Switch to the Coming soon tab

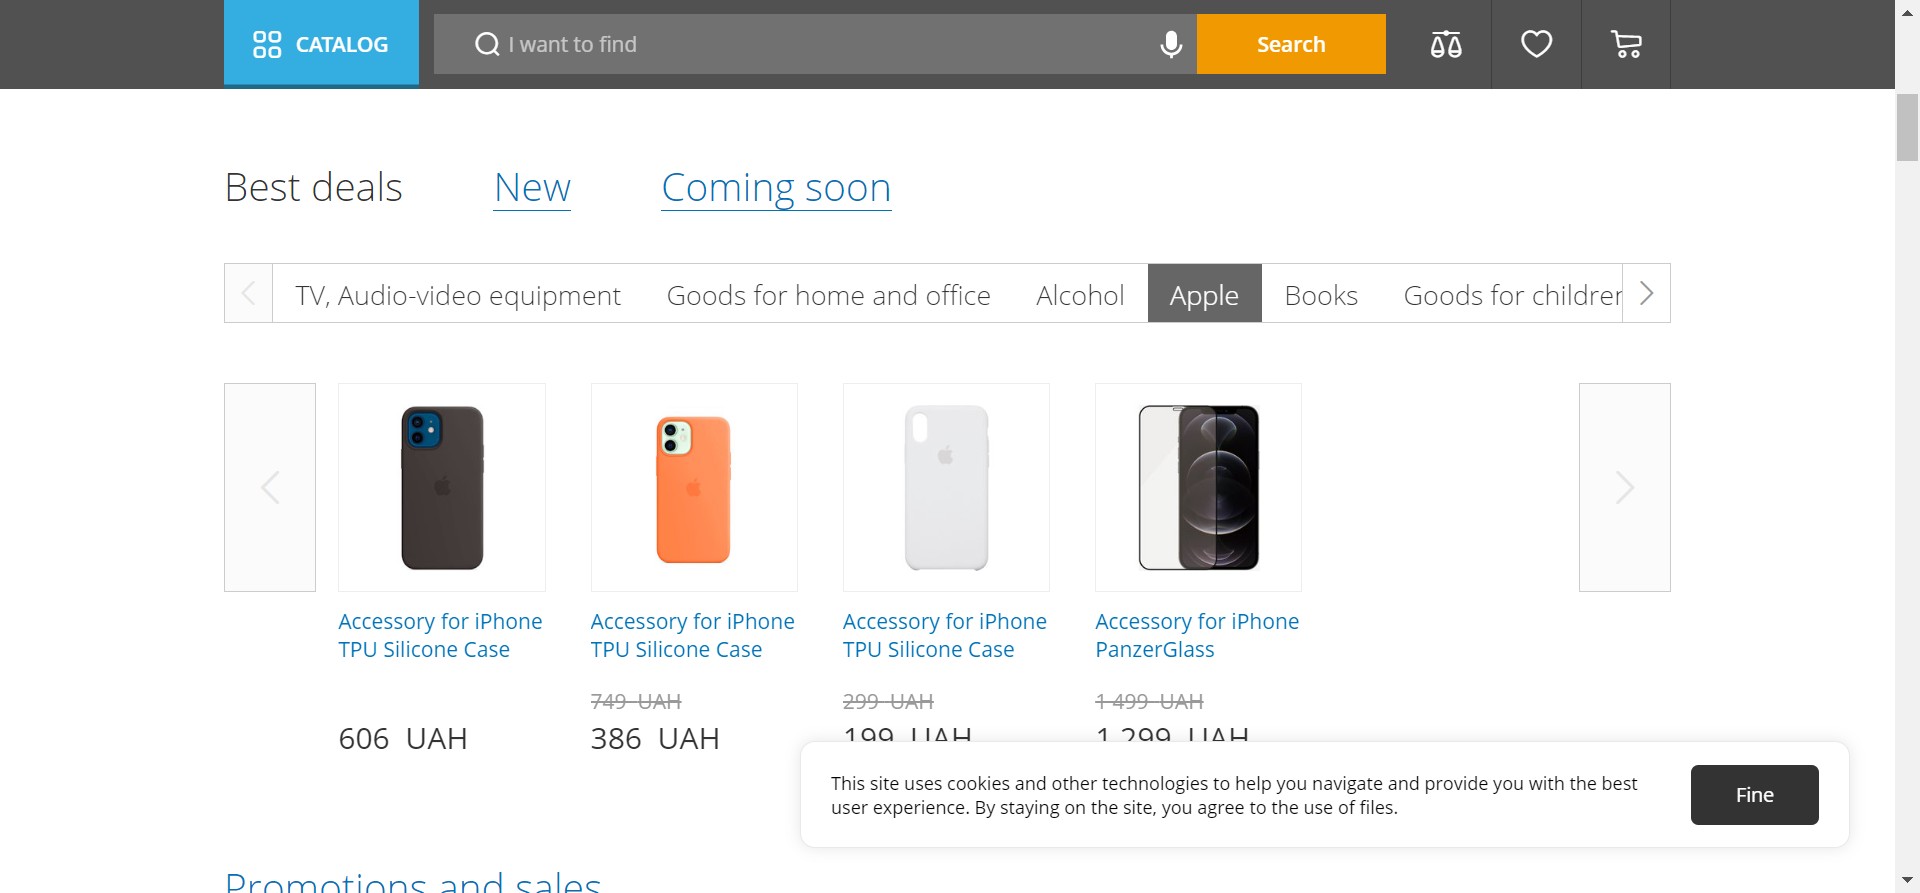[776, 188]
